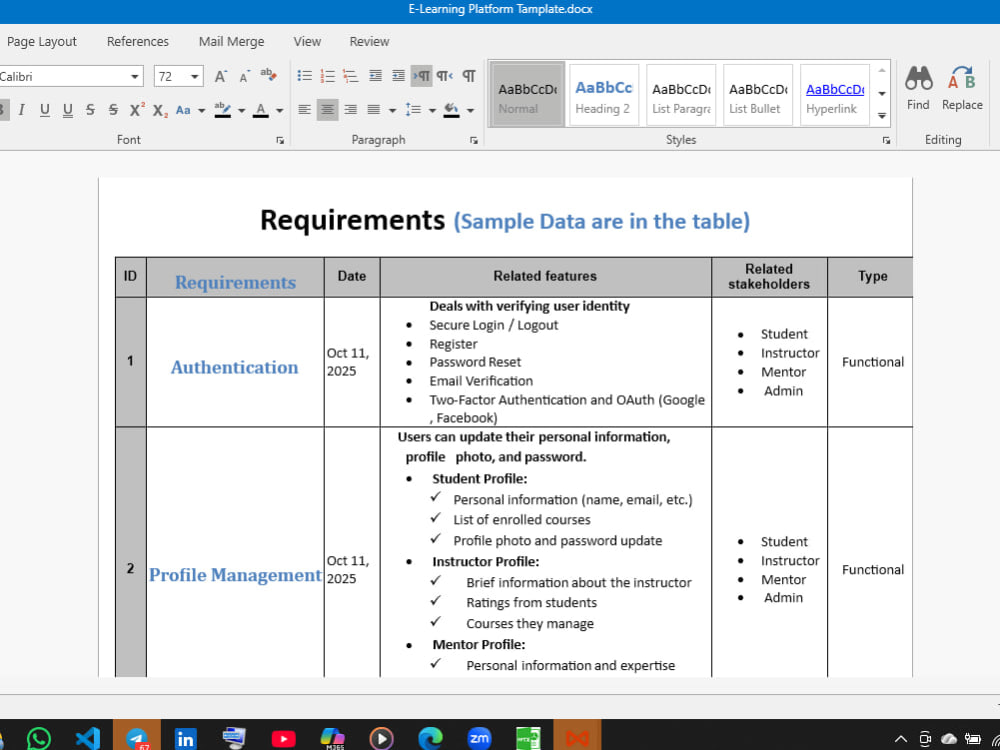Open the Styles dialog launcher
Screen dimensions: 1000x750
pyautogui.click(x=886, y=140)
